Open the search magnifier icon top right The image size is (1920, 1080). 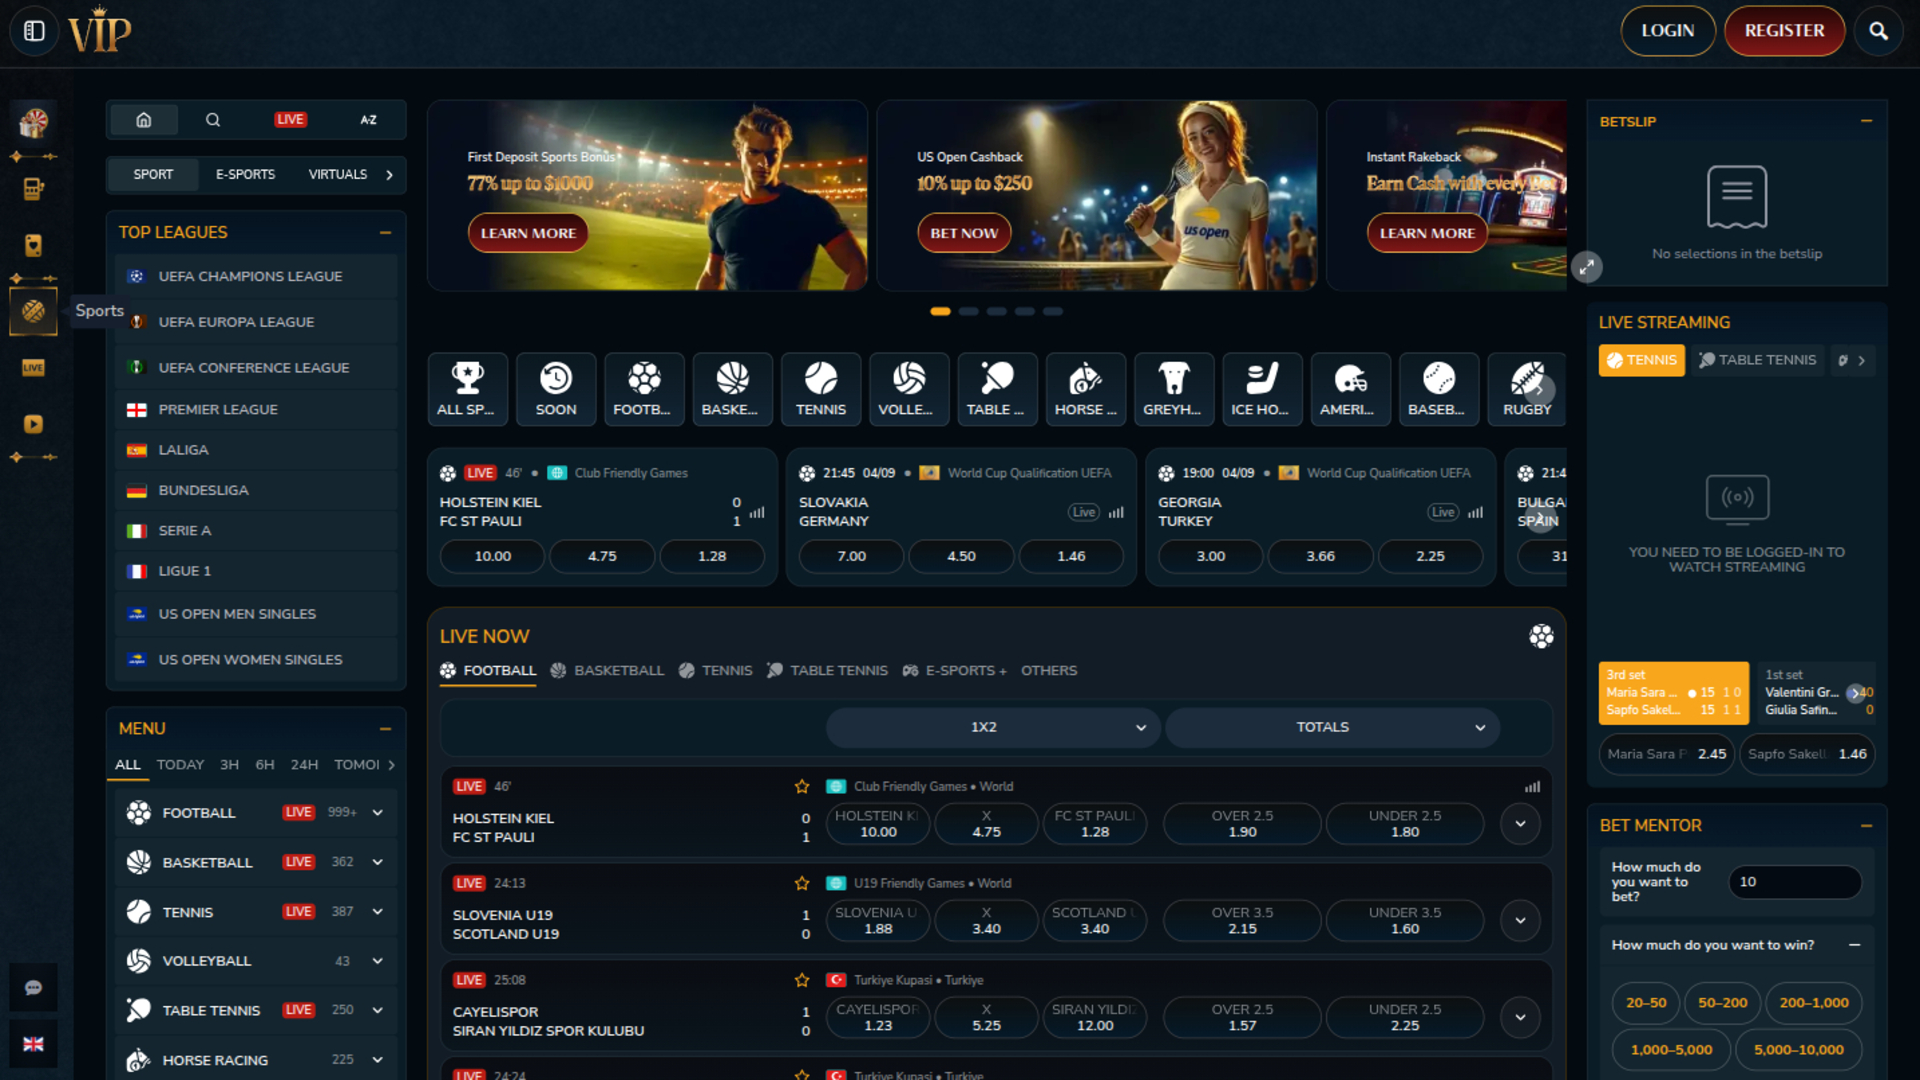(x=1878, y=31)
